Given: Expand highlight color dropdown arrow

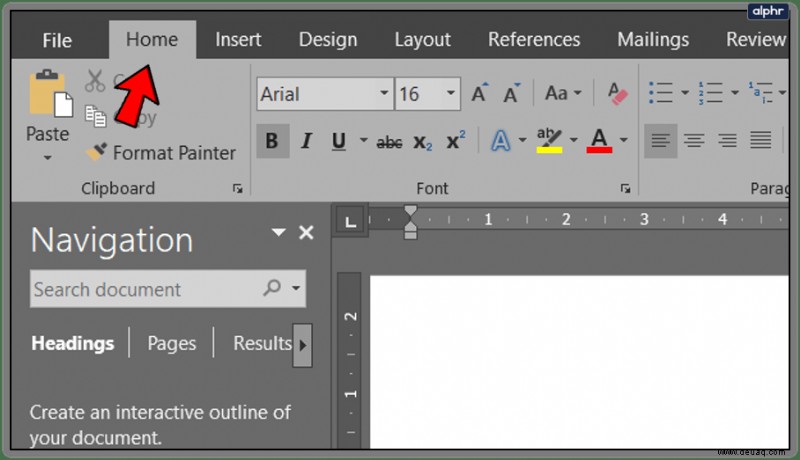Looking at the screenshot, I should 573,140.
